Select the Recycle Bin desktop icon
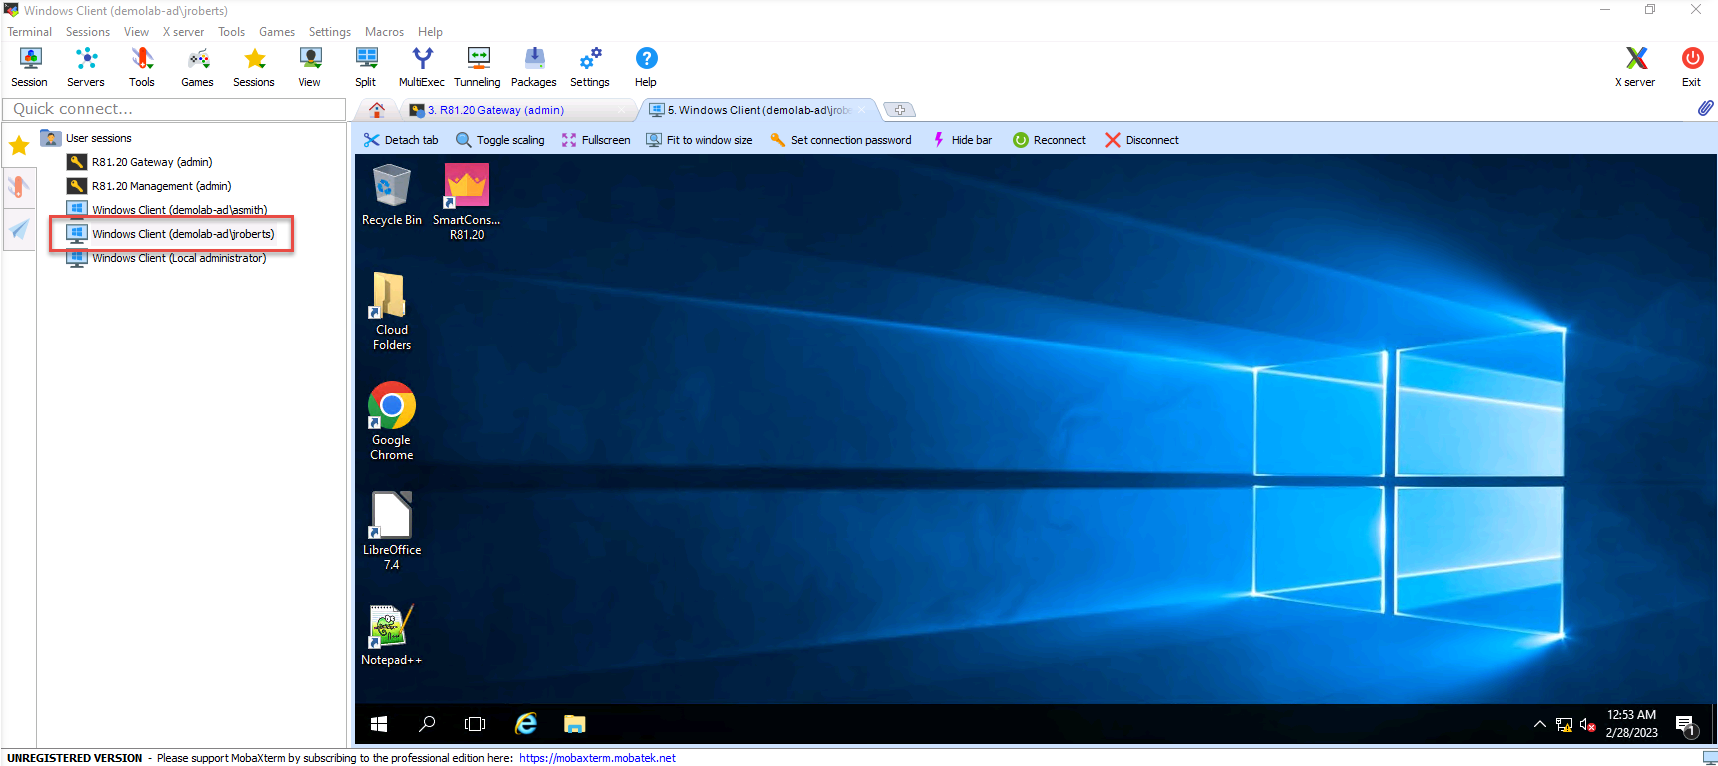Viewport: 1718px width, 766px height. click(x=392, y=196)
